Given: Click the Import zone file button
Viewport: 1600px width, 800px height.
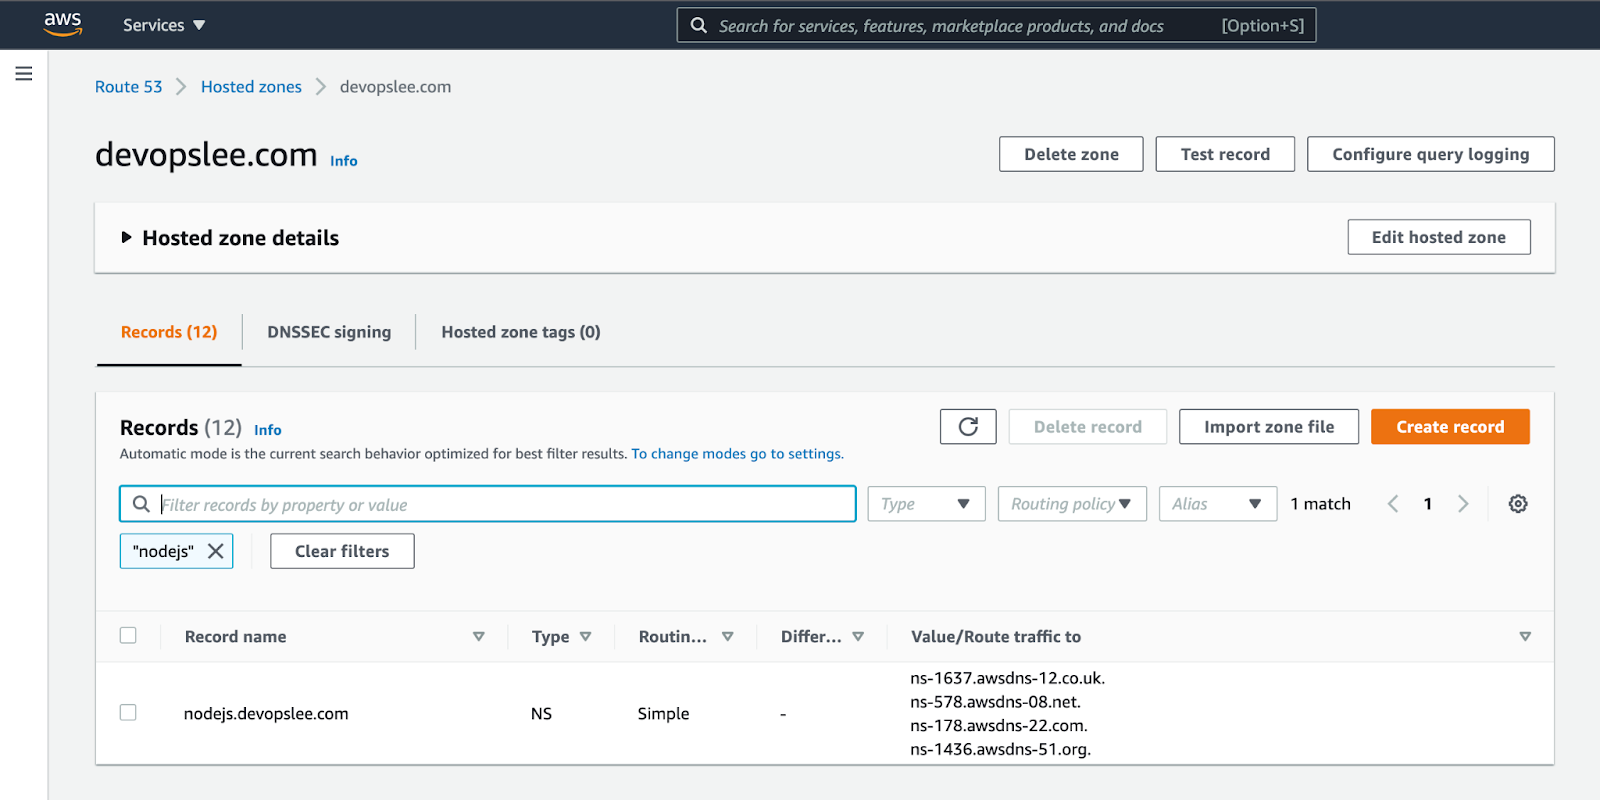Looking at the screenshot, I should (x=1269, y=427).
